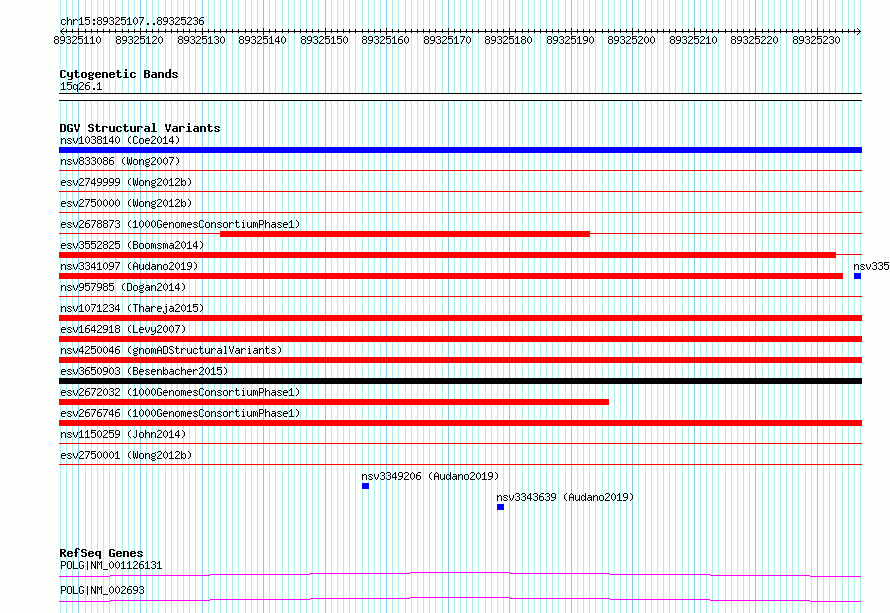
Task: Select the nsv3341097 (Audano2019) label
Action: tap(129, 266)
